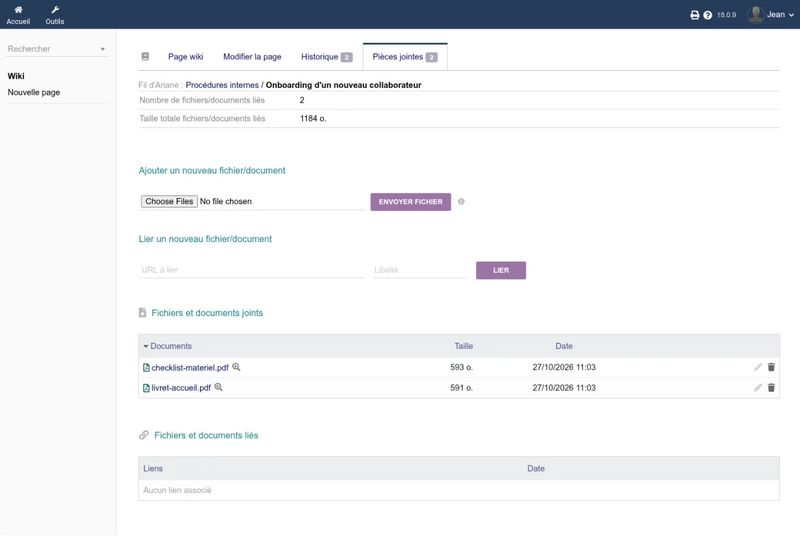
Task: Click date of checklist-materiel.pdf row
Action: click(x=564, y=367)
